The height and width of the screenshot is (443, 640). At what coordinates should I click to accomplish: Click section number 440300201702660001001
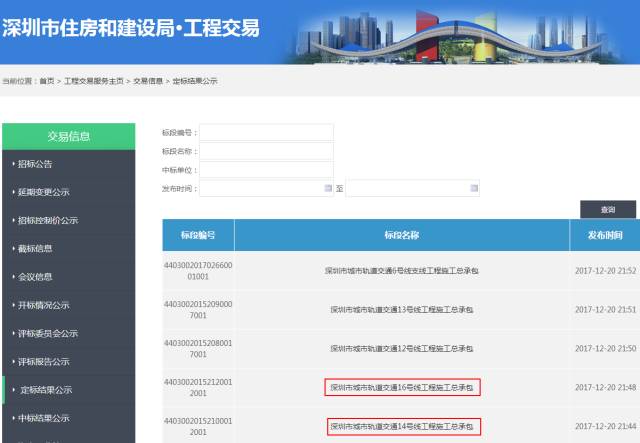click(x=198, y=271)
